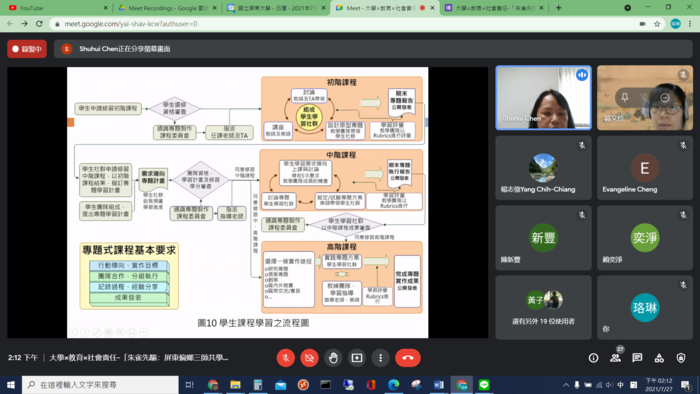Click your own 珞琳 tile
This screenshot has height=394, width=700.
(645, 307)
